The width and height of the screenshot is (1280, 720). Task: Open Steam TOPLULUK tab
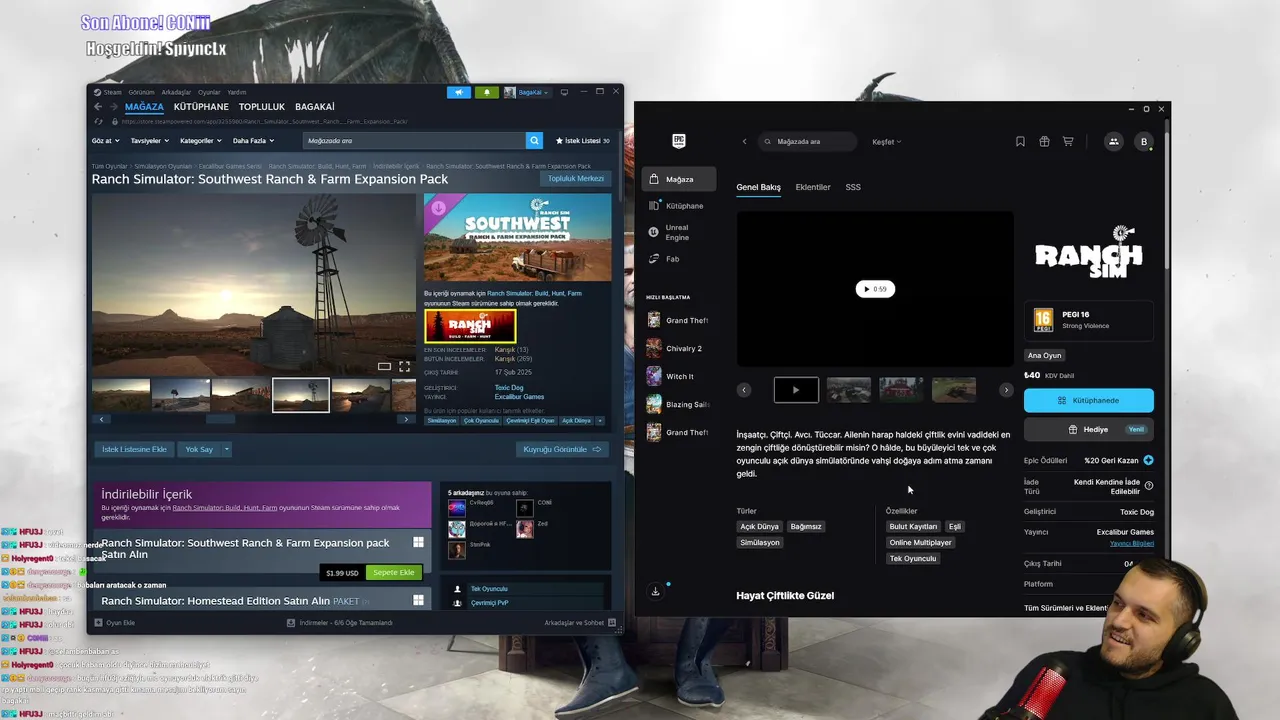coord(262,107)
